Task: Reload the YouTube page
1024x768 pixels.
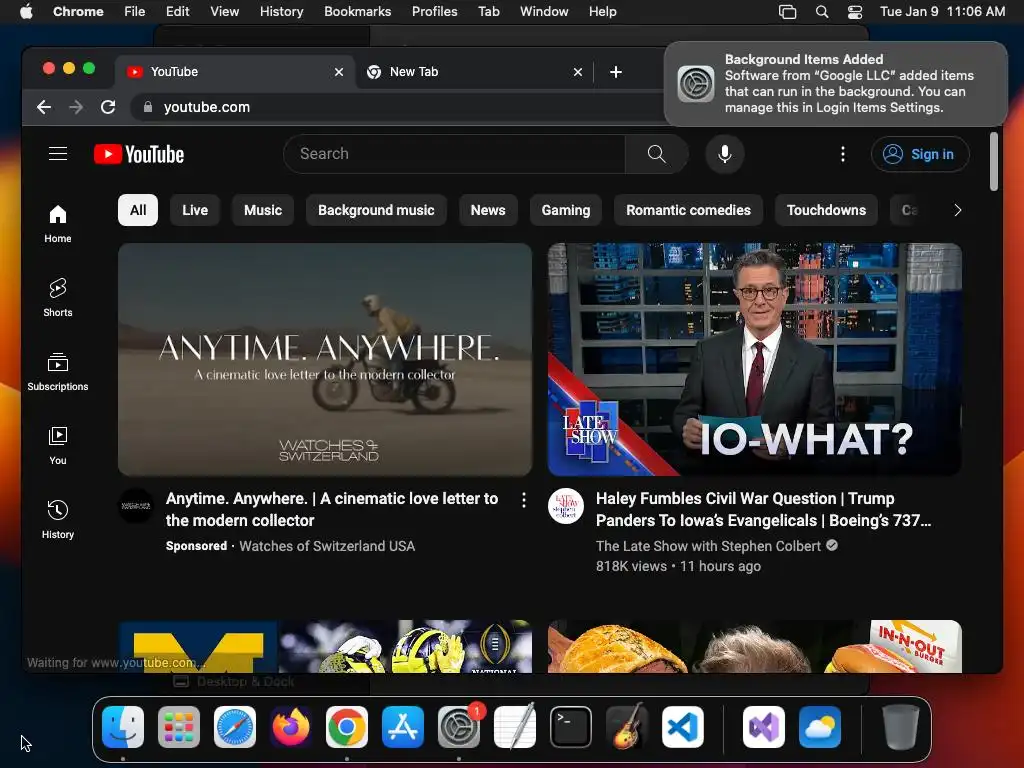Action: [108, 107]
